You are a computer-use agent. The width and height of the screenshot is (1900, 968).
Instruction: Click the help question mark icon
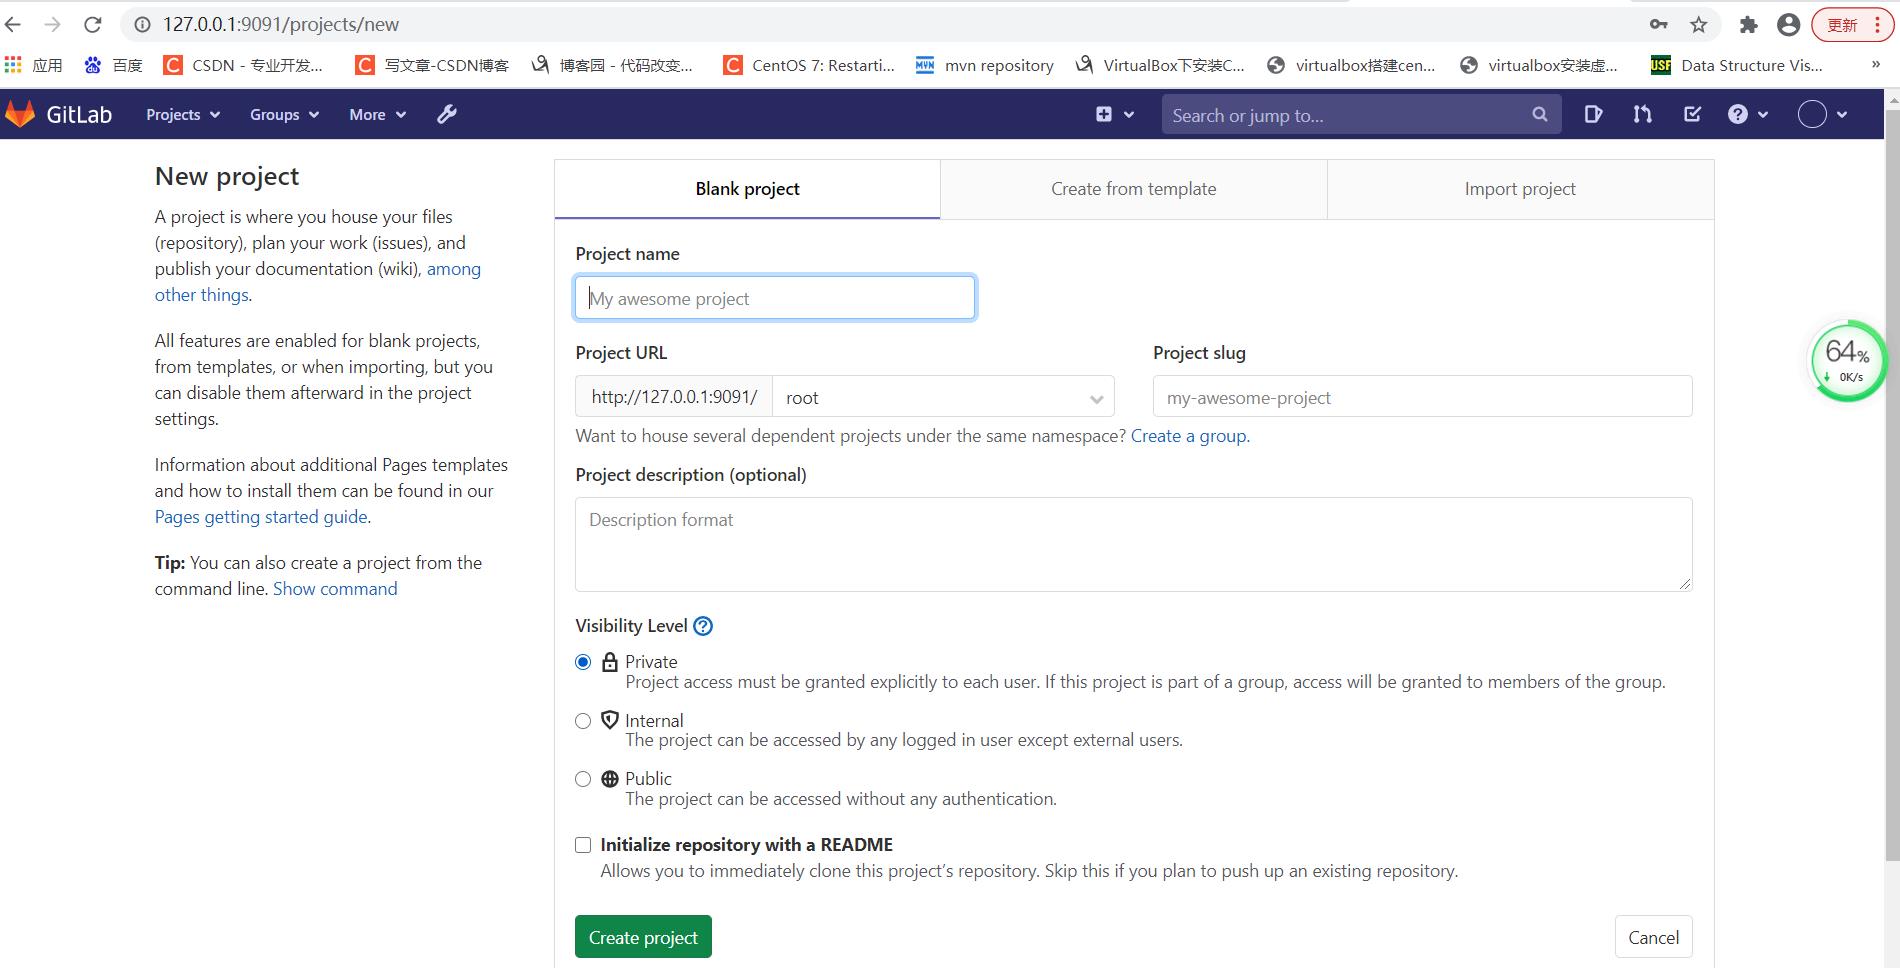pos(1738,114)
